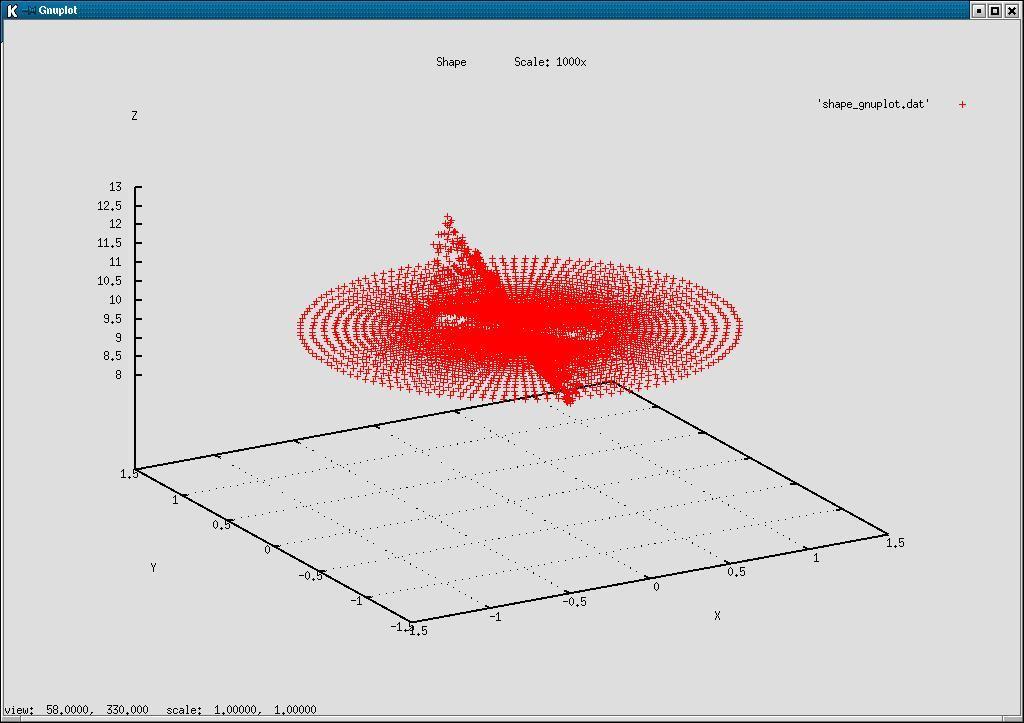Click the close X icon on the window frame
Screen dimensions: 1024x723
[1011, 10]
